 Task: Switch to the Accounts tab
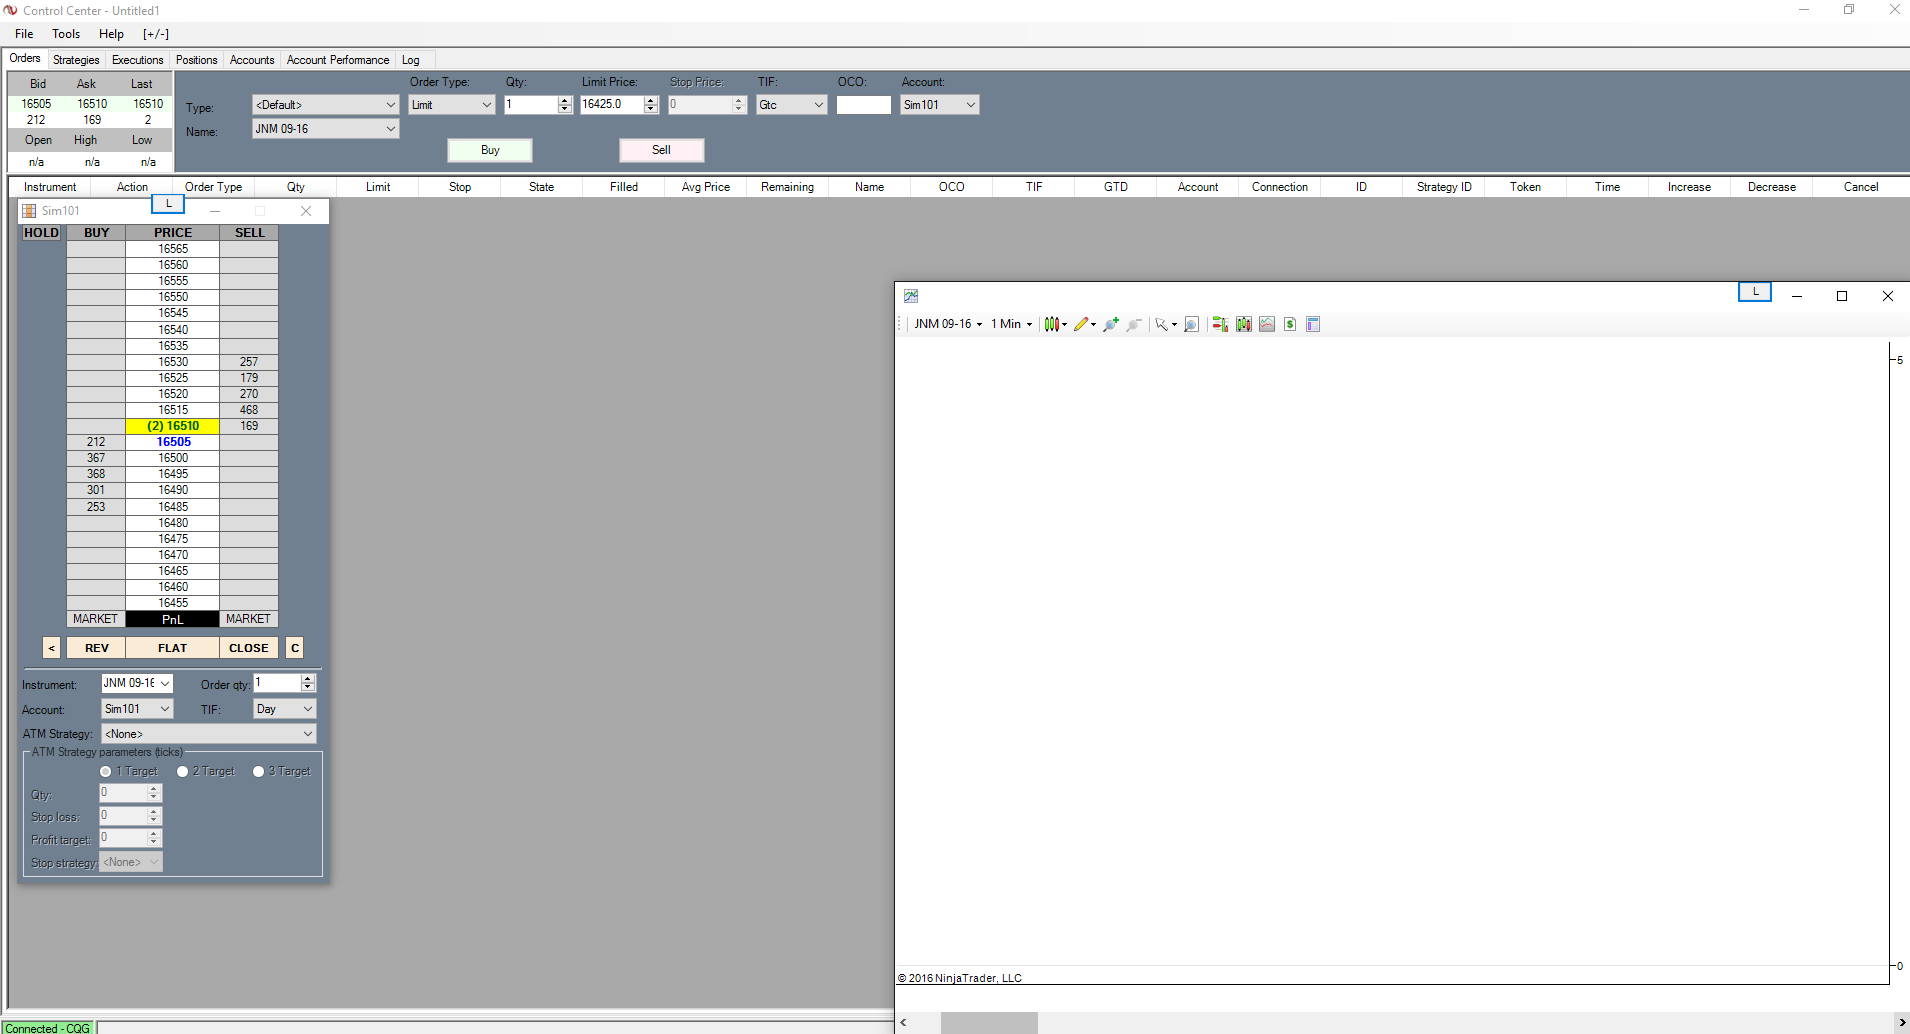[x=252, y=60]
